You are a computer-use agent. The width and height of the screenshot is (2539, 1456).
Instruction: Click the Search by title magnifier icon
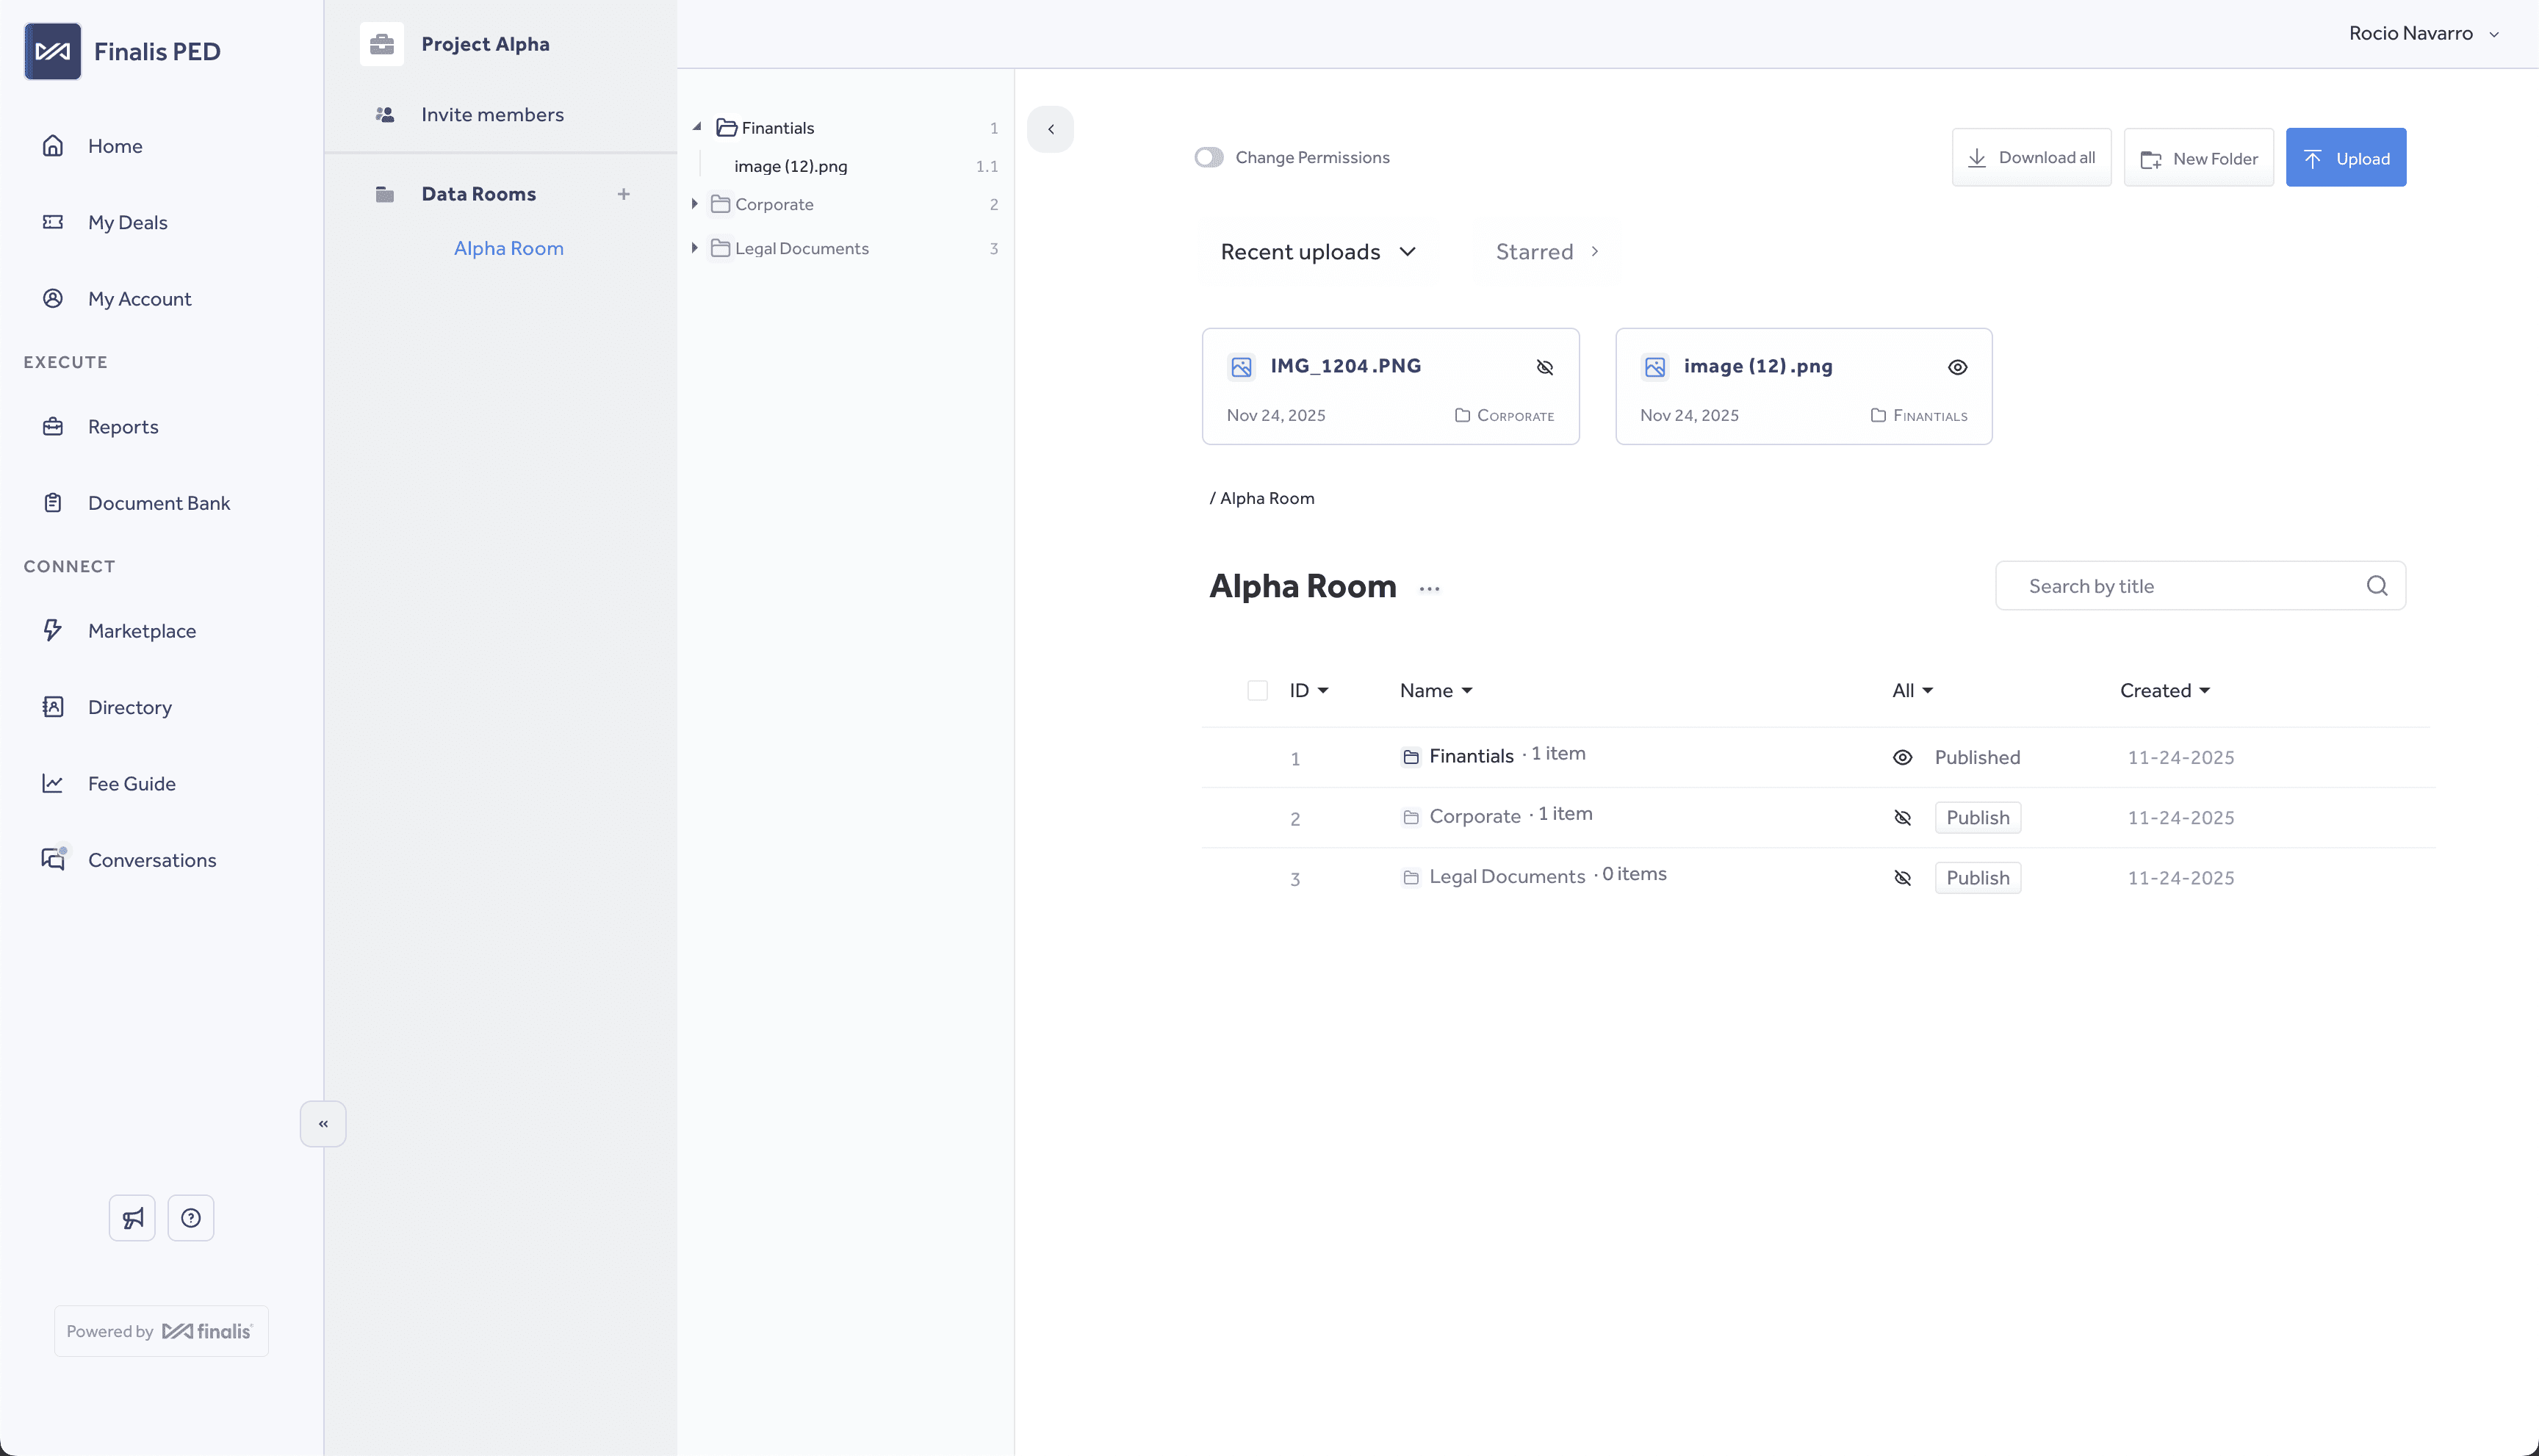(x=2377, y=586)
